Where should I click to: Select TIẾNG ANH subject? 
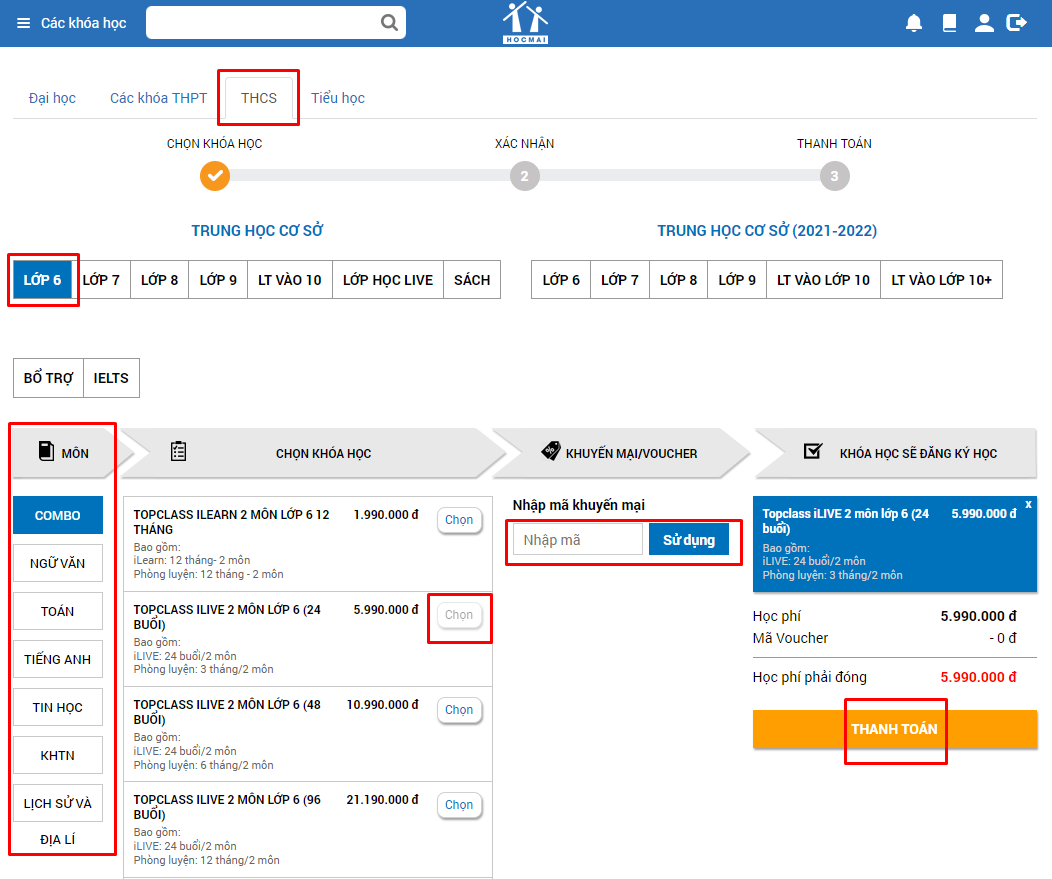(x=58, y=659)
